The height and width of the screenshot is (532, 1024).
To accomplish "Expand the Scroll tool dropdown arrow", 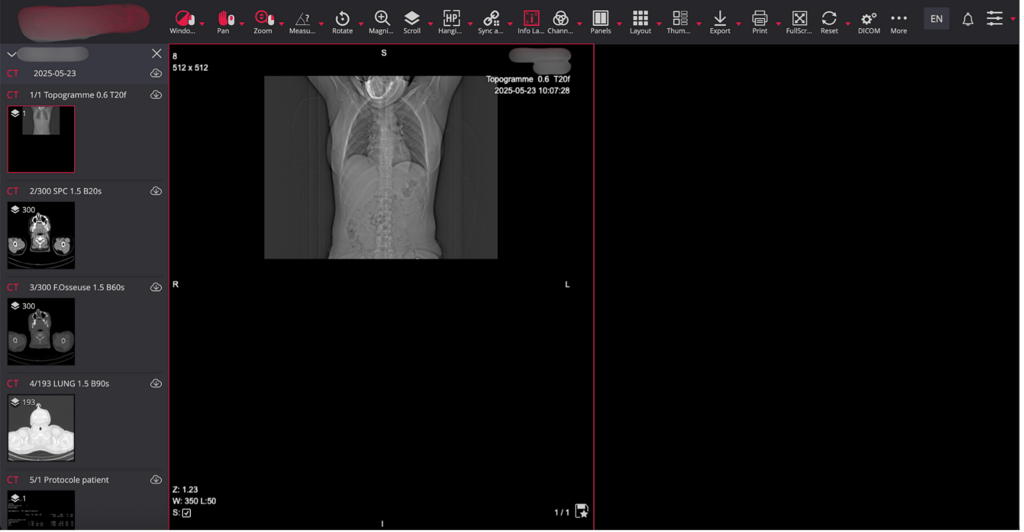I will coord(430,24).
